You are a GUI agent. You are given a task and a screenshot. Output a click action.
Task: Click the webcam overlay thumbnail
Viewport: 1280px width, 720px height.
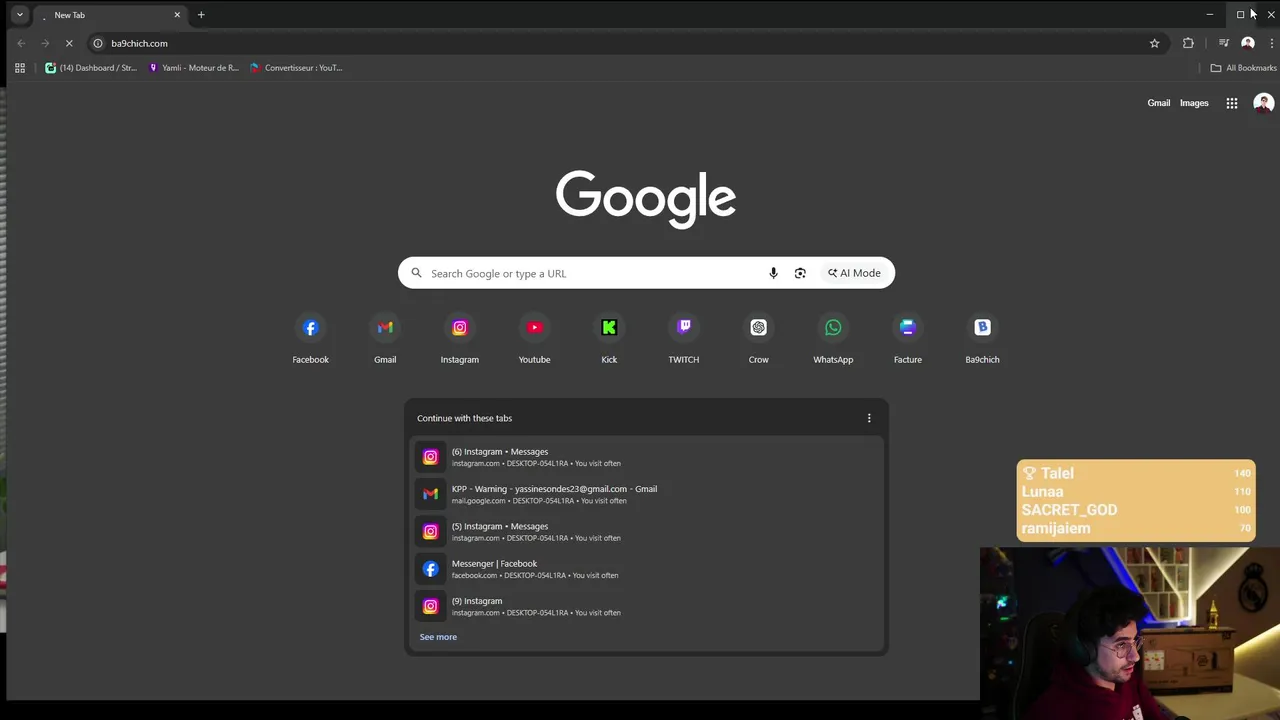[x=1130, y=633]
